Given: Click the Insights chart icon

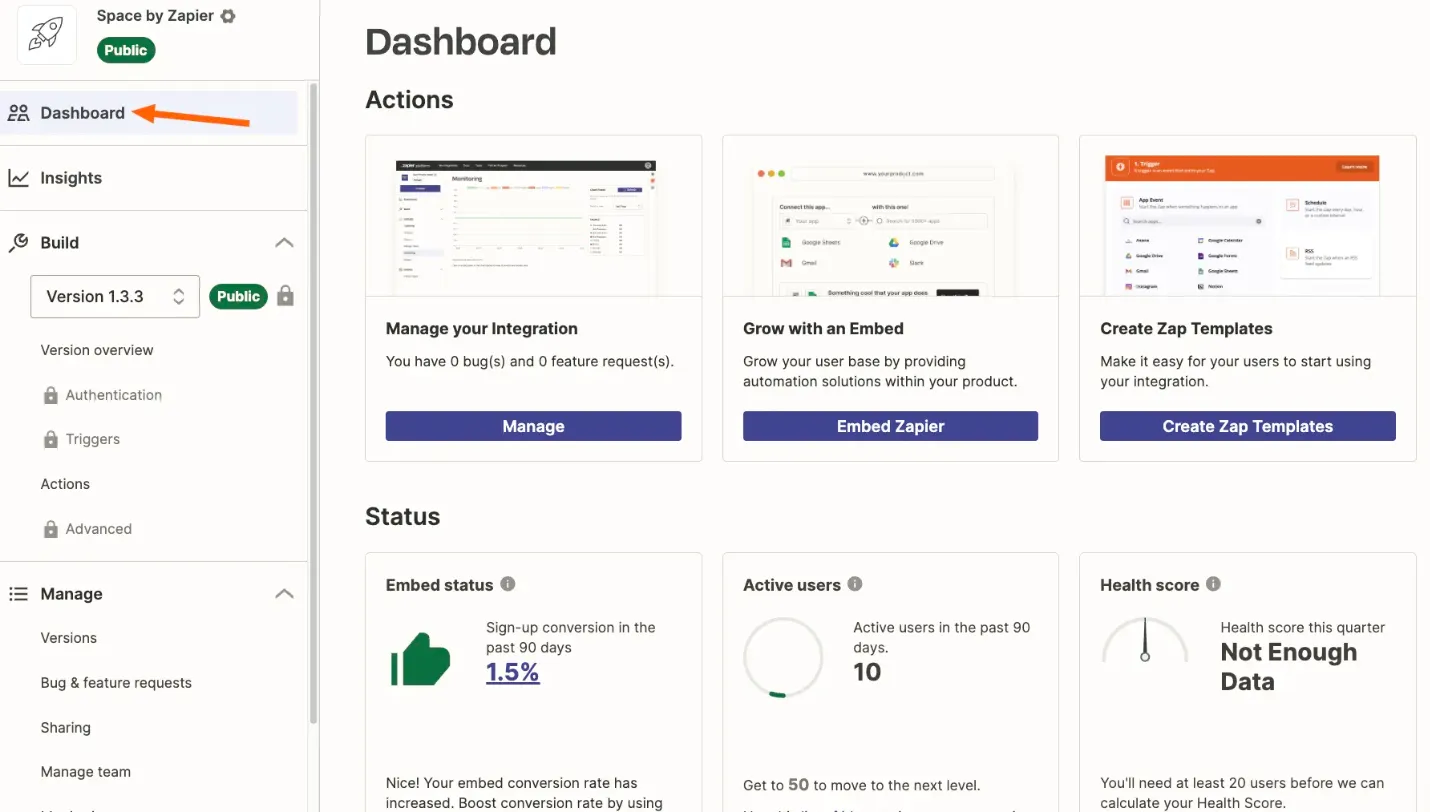Looking at the screenshot, I should (x=19, y=178).
